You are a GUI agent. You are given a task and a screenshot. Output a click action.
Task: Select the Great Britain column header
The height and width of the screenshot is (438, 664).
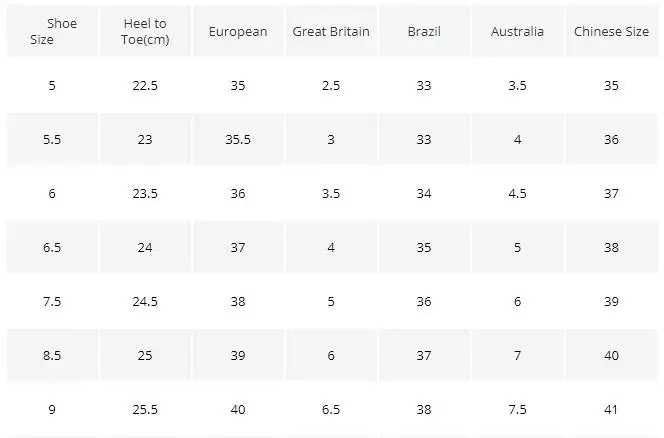tap(331, 32)
